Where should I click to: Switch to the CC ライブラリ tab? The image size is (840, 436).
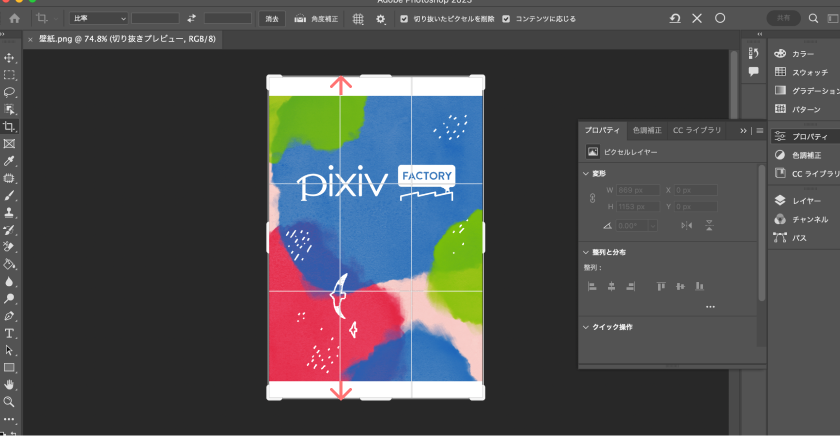(x=697, y=130)
